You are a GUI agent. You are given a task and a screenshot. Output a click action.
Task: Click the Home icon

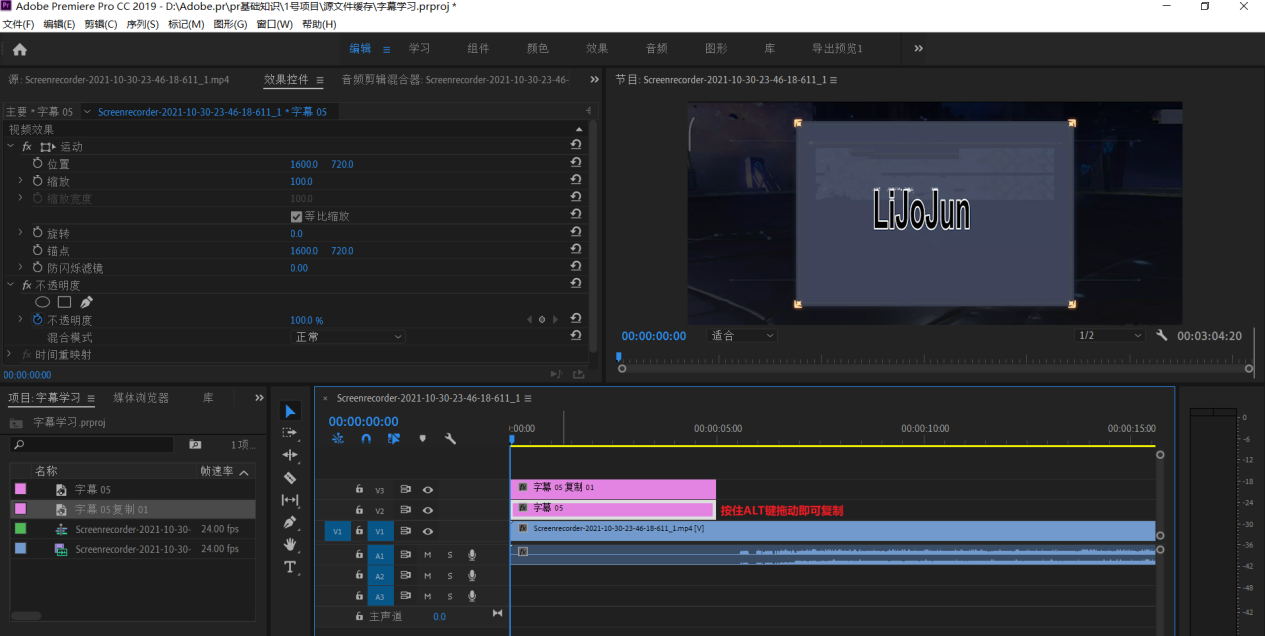[19, 49]
